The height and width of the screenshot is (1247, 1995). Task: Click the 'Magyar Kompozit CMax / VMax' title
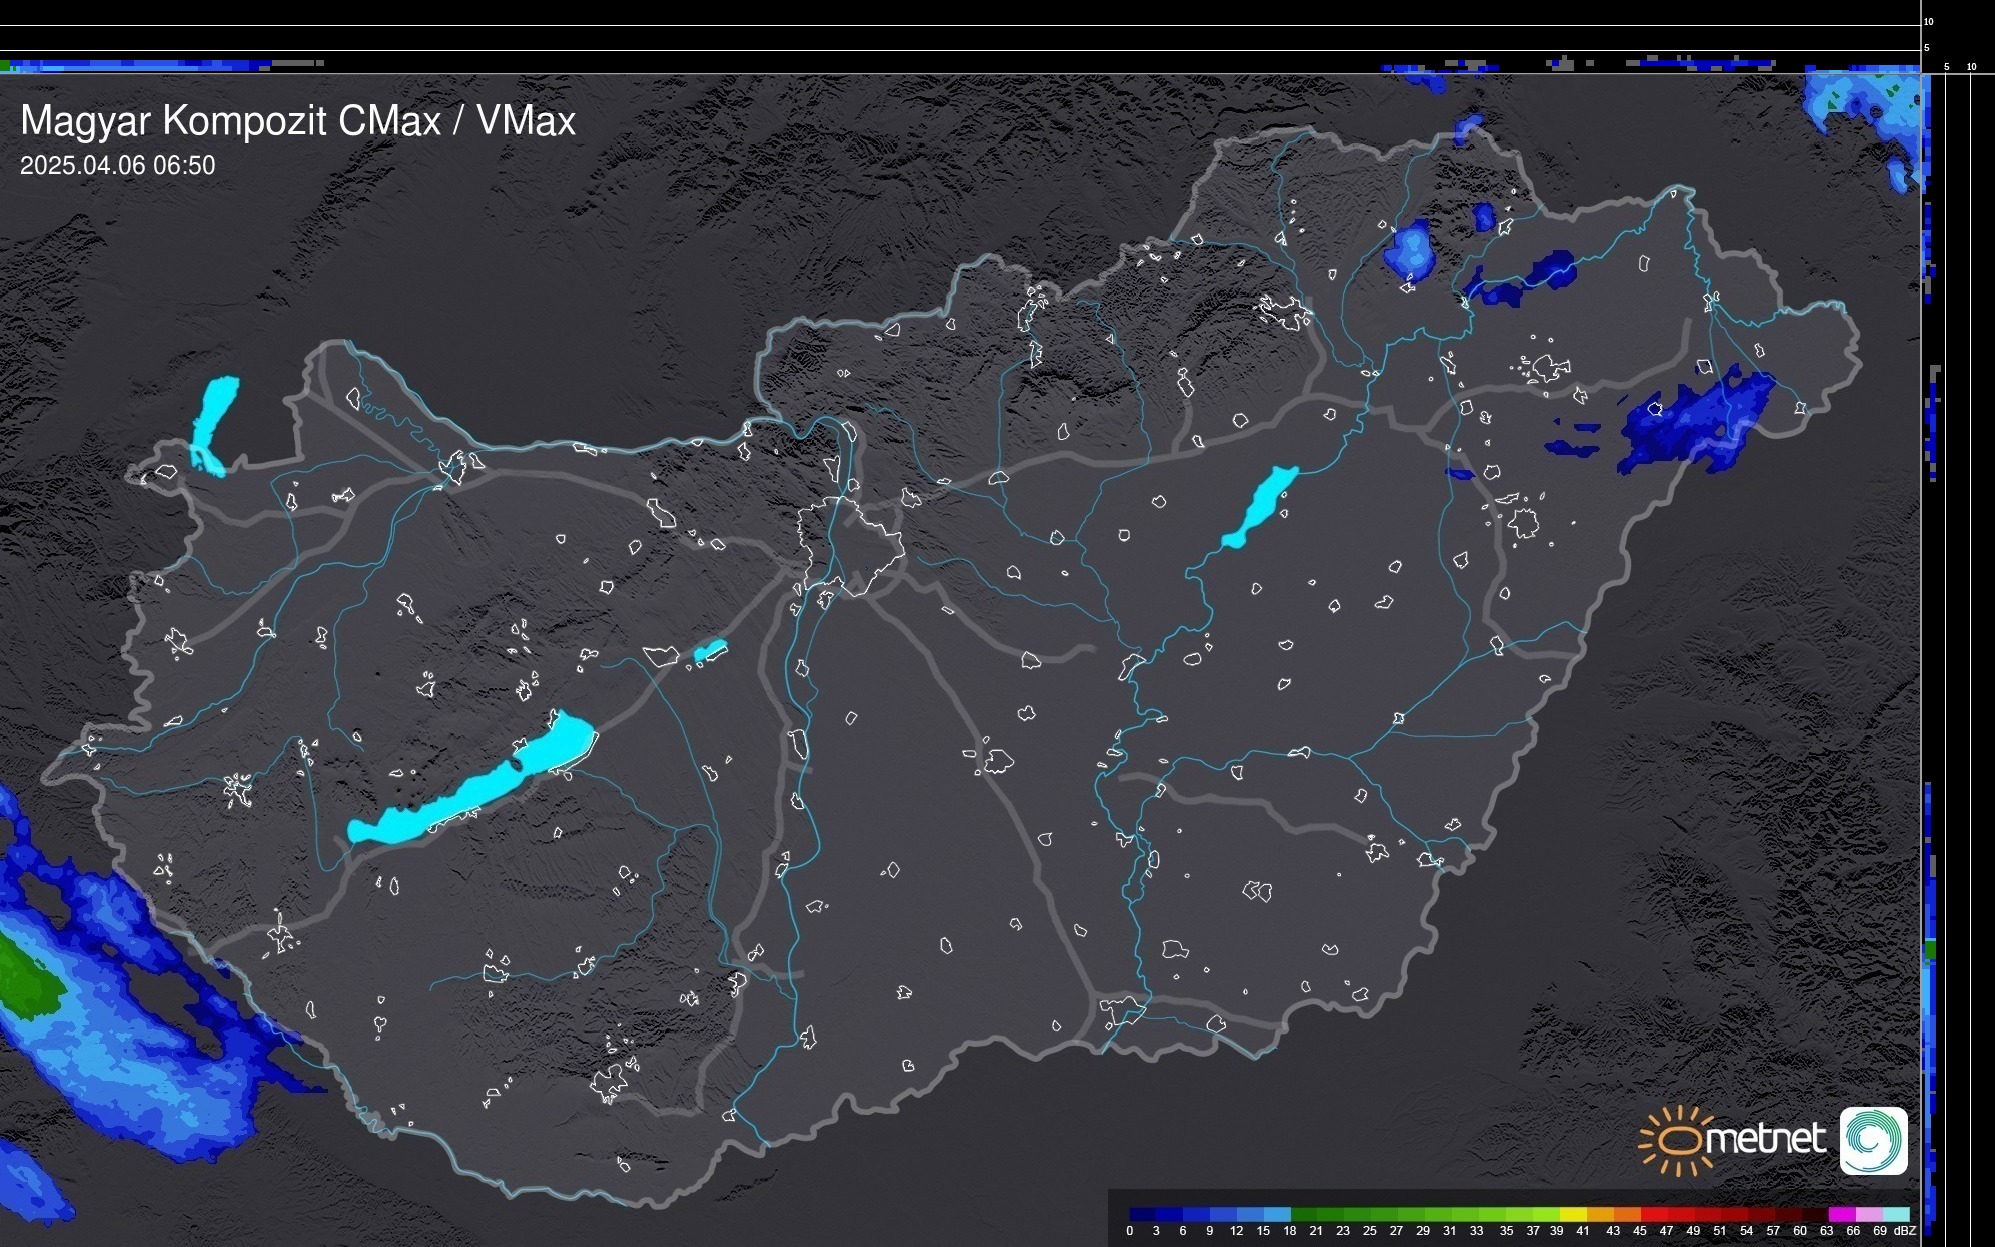[x=298, y=121]
